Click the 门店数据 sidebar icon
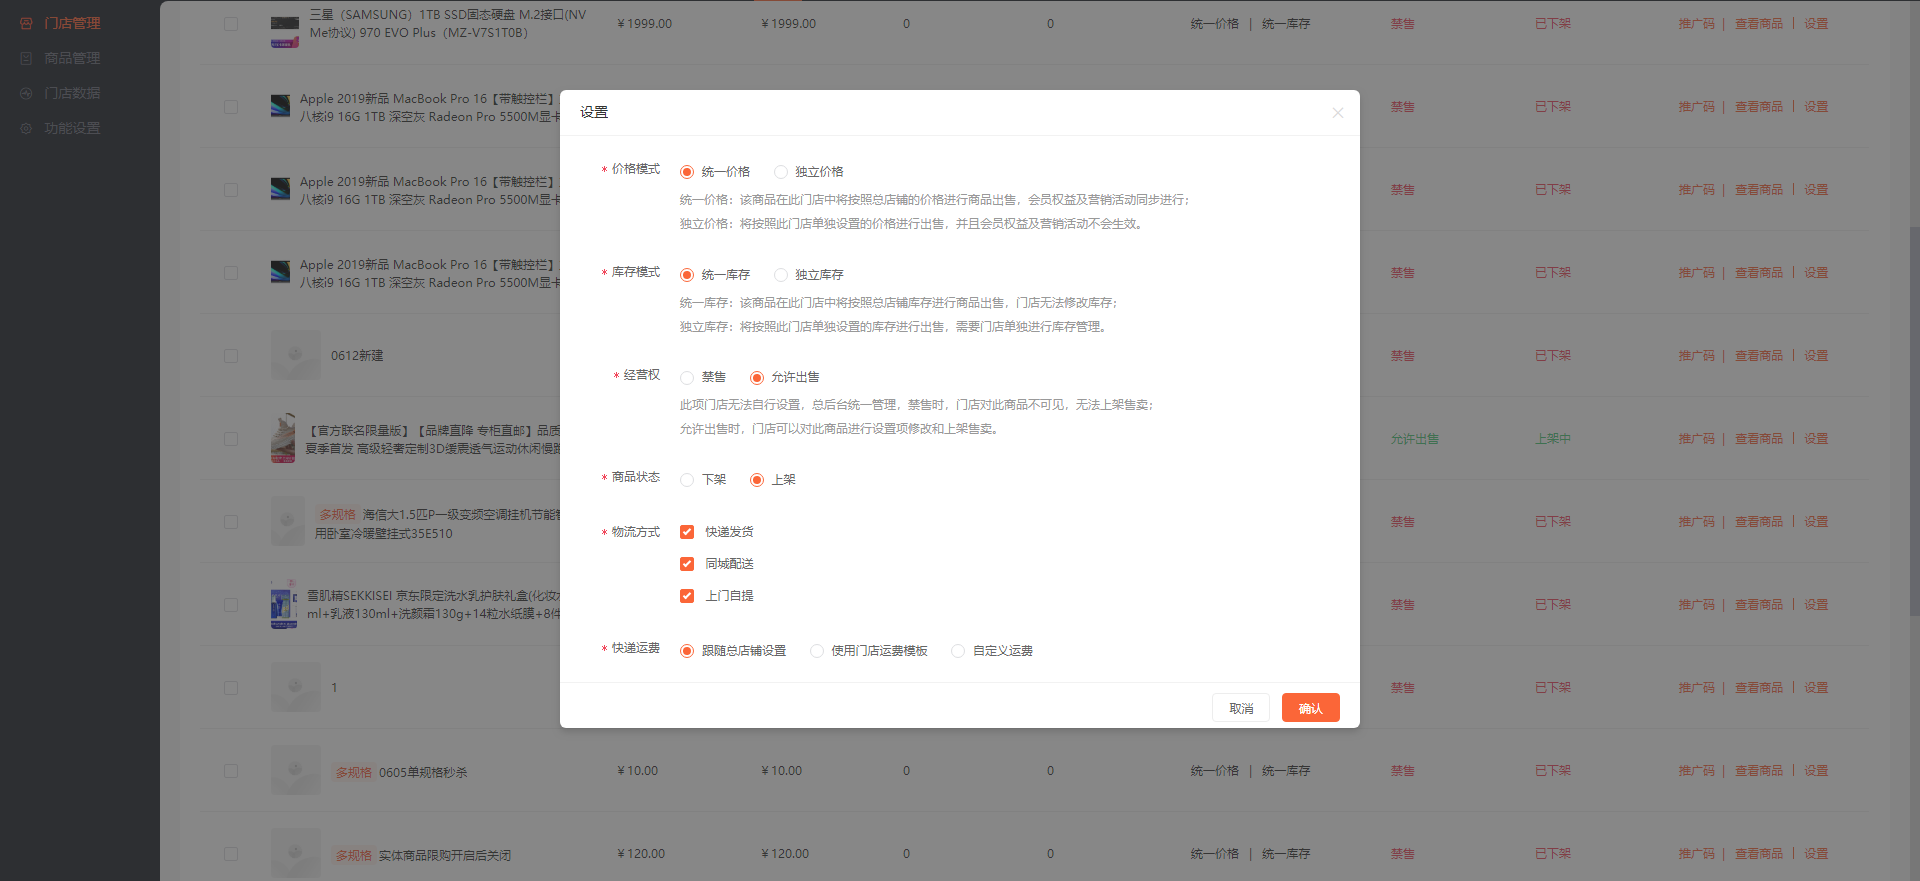1920x881 pixels. (26, 93)
